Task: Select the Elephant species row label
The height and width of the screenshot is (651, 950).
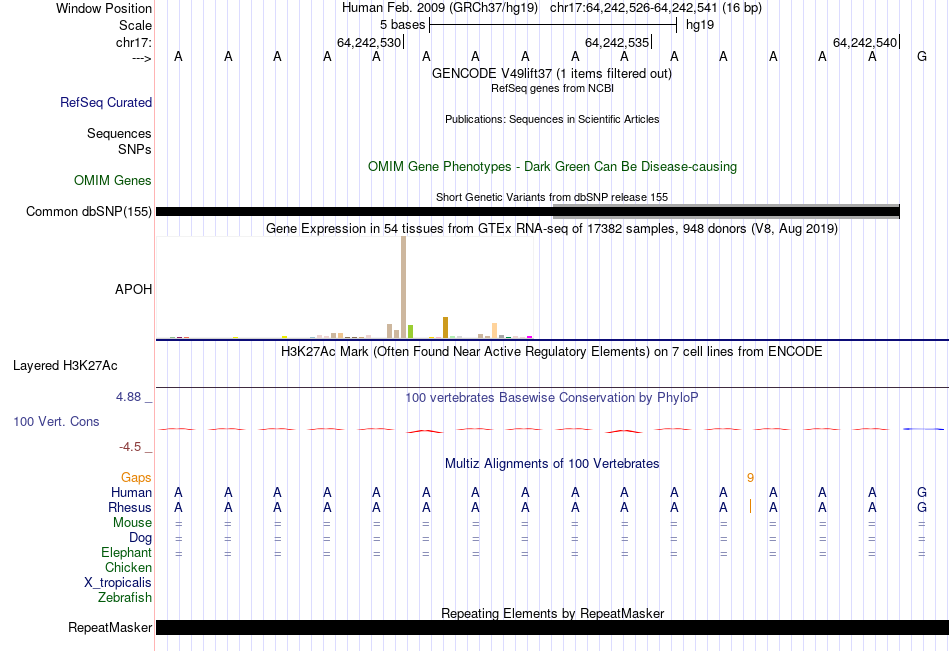Action: pyautogui.click(x=126, y=552)
